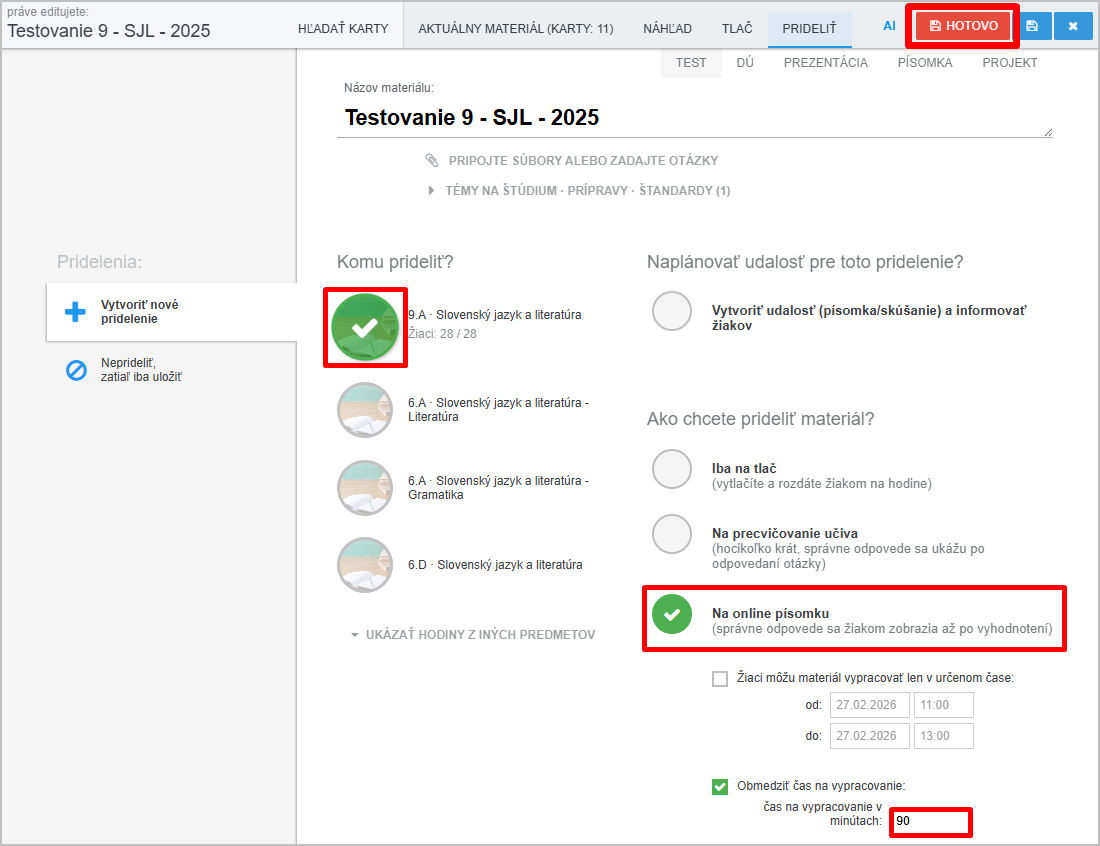Viewport: 1100px width, 846px height.
Task: Select the 6.D Slovenský jazyk class icon
Action: point(365,565)
